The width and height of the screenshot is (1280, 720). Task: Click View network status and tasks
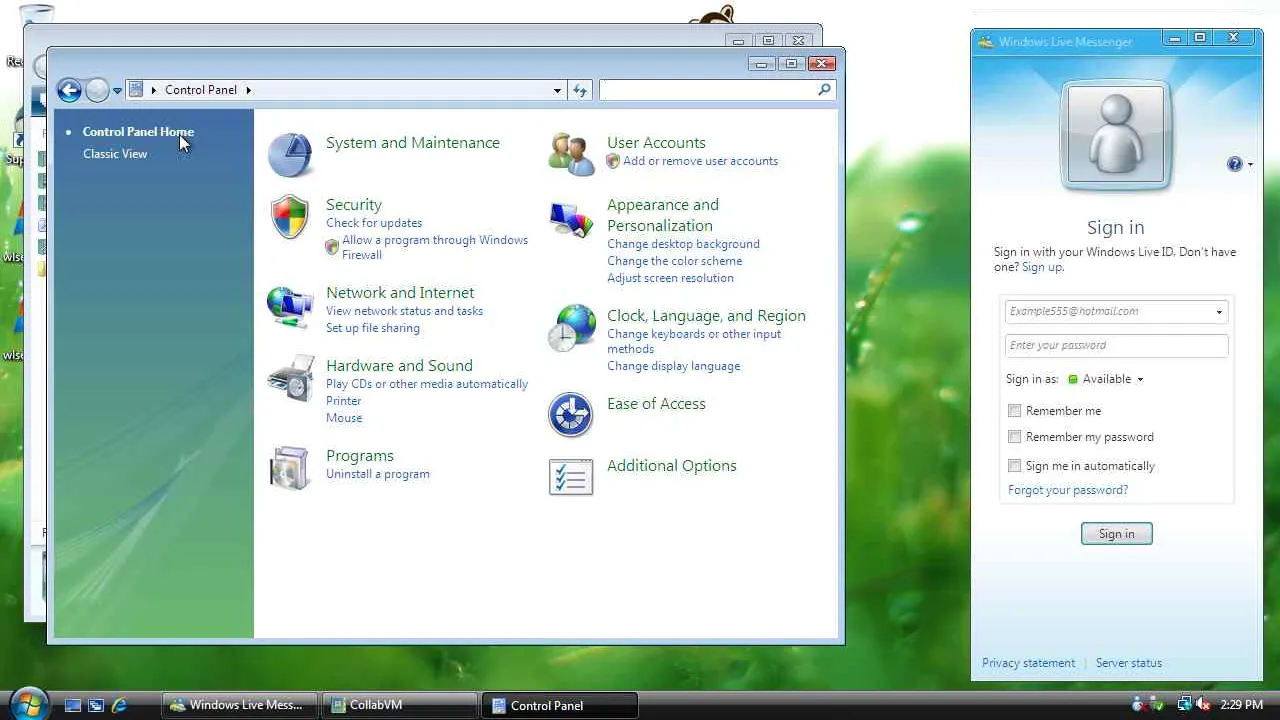[404, 311]
